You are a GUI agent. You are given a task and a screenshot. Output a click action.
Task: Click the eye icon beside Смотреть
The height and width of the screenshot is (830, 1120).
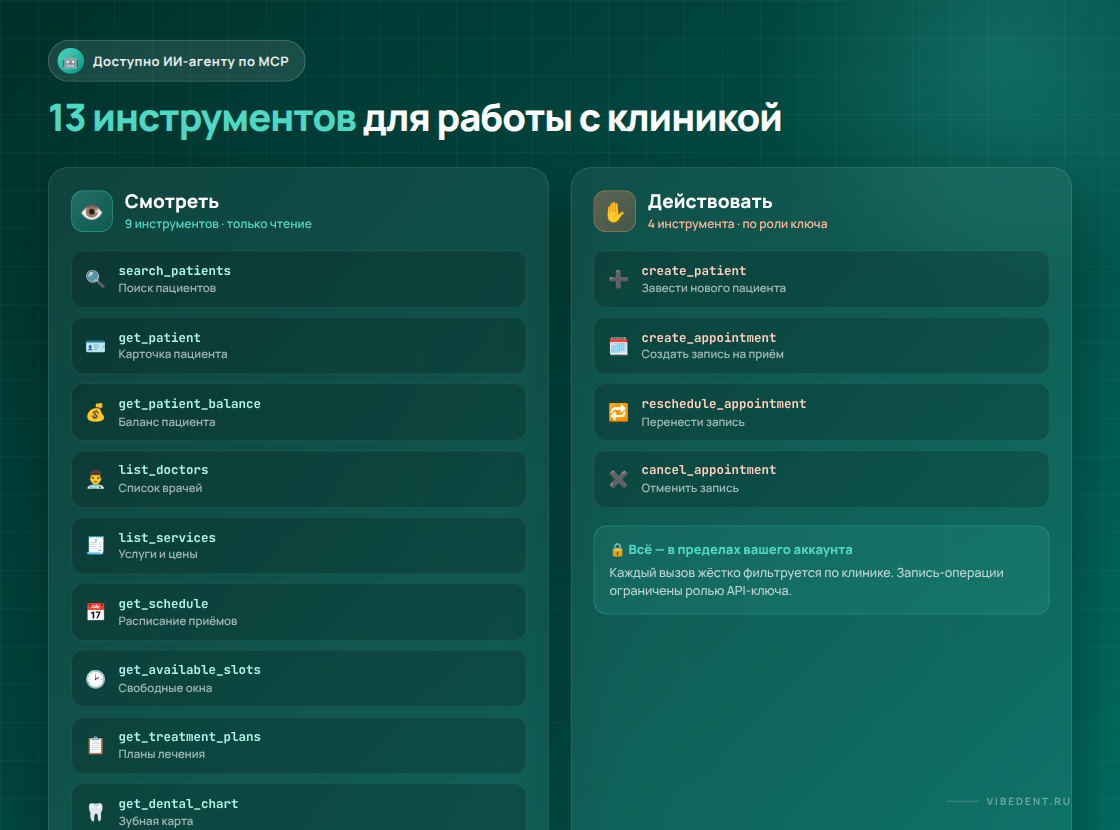(x=92, y=211)
